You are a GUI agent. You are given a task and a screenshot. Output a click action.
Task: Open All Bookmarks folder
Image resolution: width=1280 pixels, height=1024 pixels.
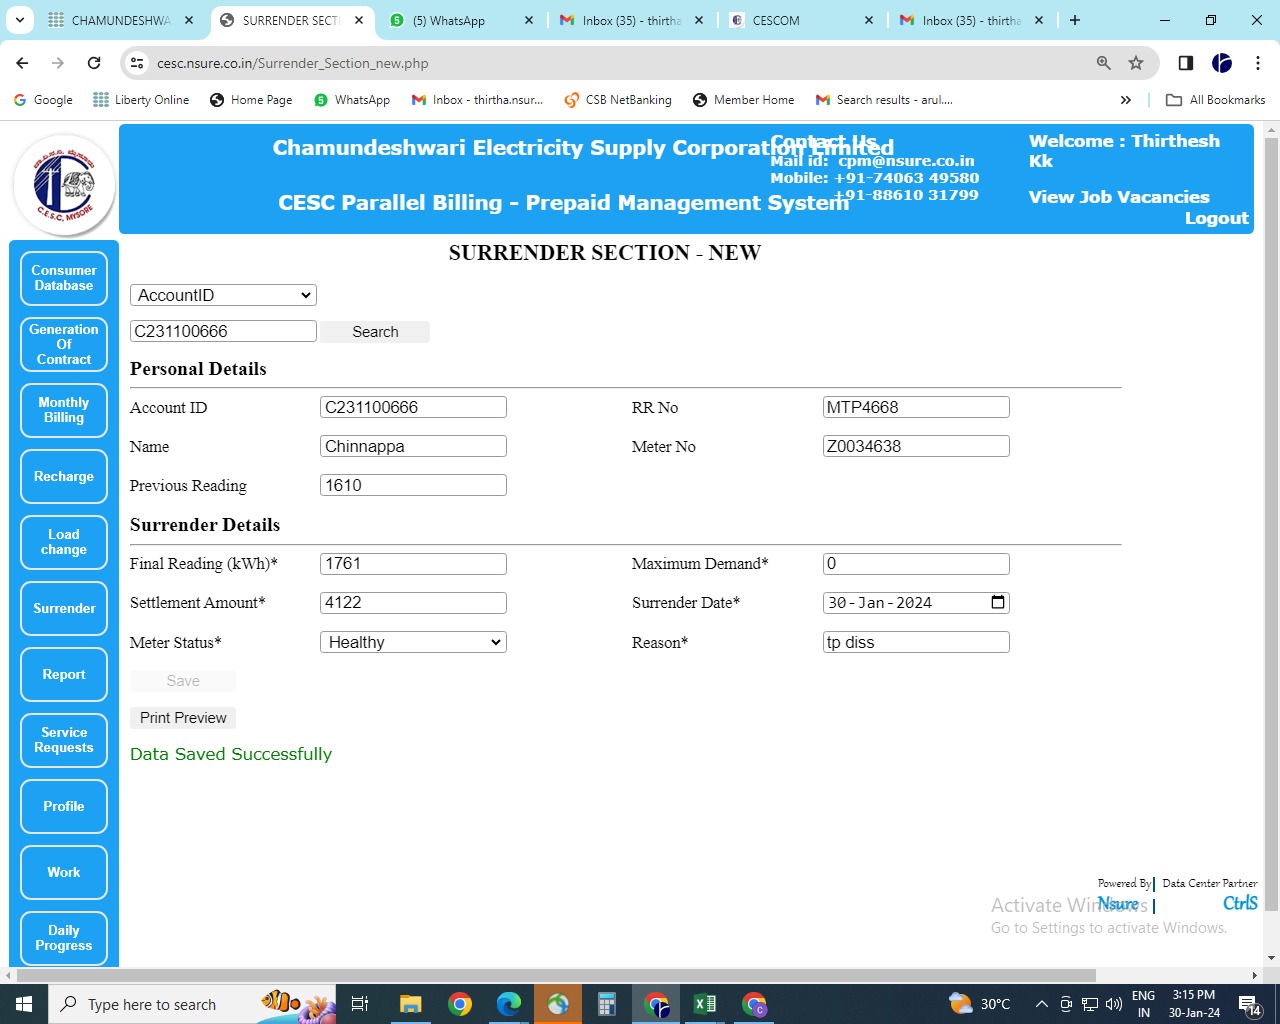click(1216, 100)
